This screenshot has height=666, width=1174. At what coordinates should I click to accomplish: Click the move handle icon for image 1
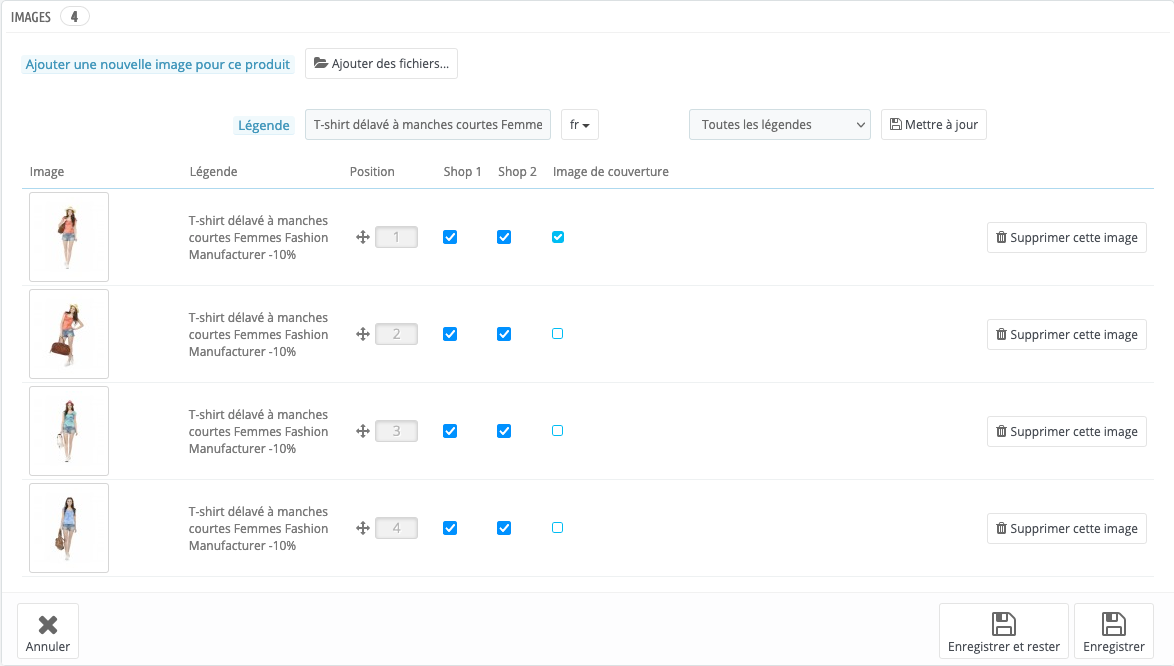(363, 237)
